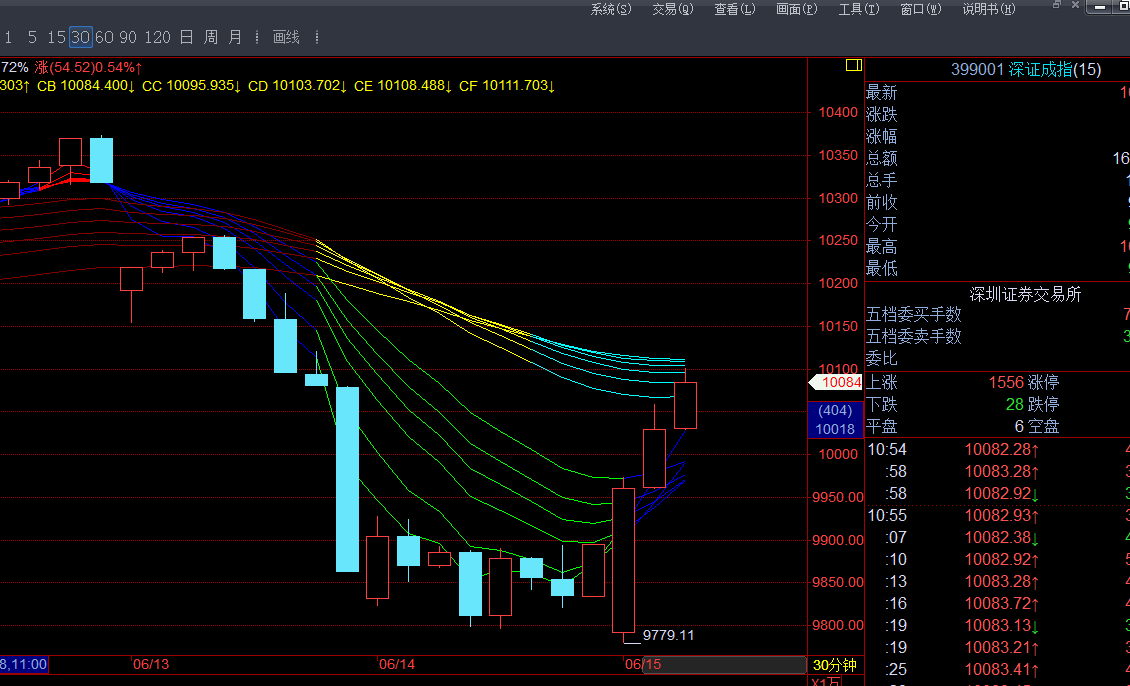1130x686 pixels.
Task: Open the 画线 drawing tools
Action: [286, 37]
